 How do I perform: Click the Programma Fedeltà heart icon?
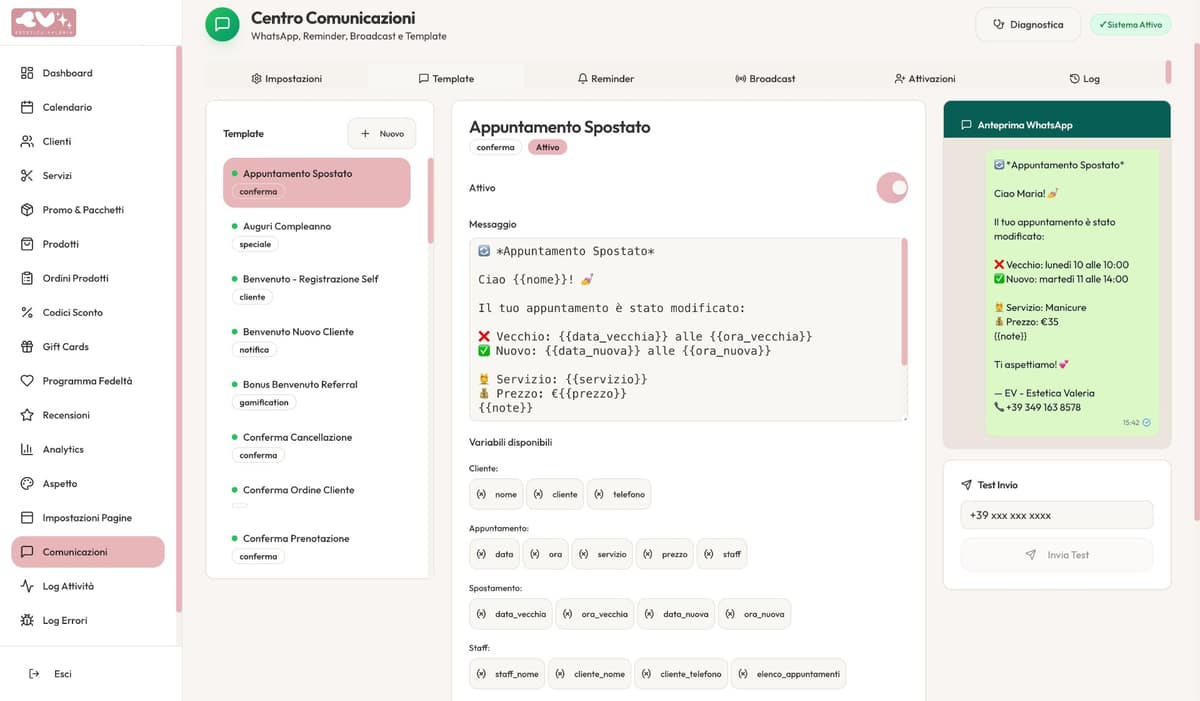pos(27,381)
